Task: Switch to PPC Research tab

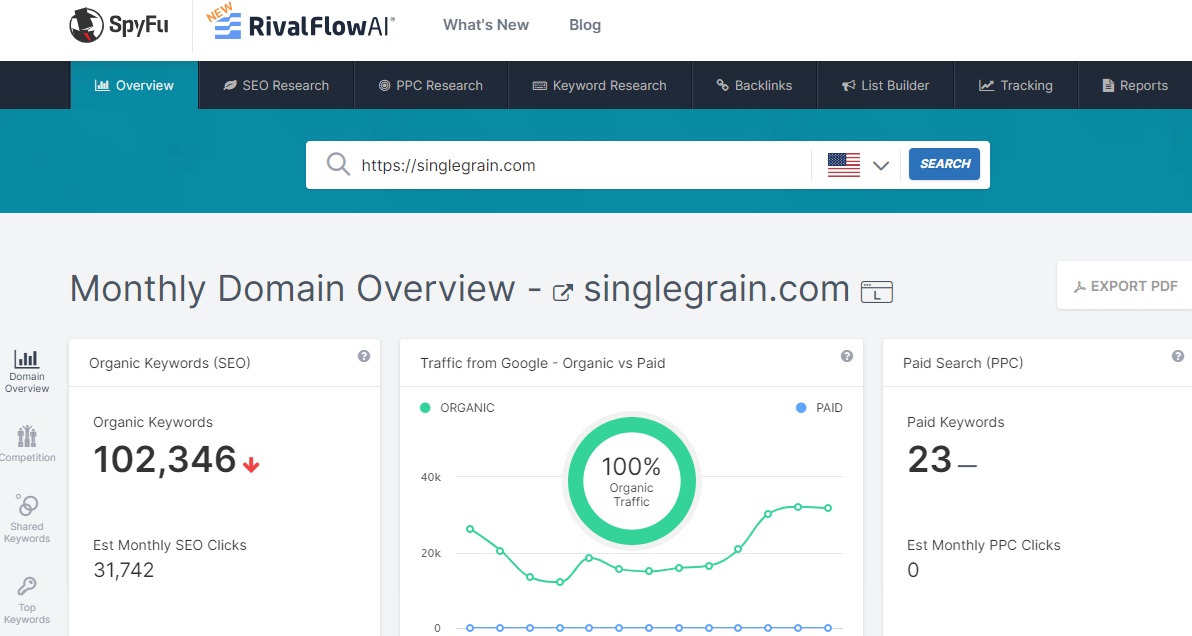Action: [x=431, y=85]
